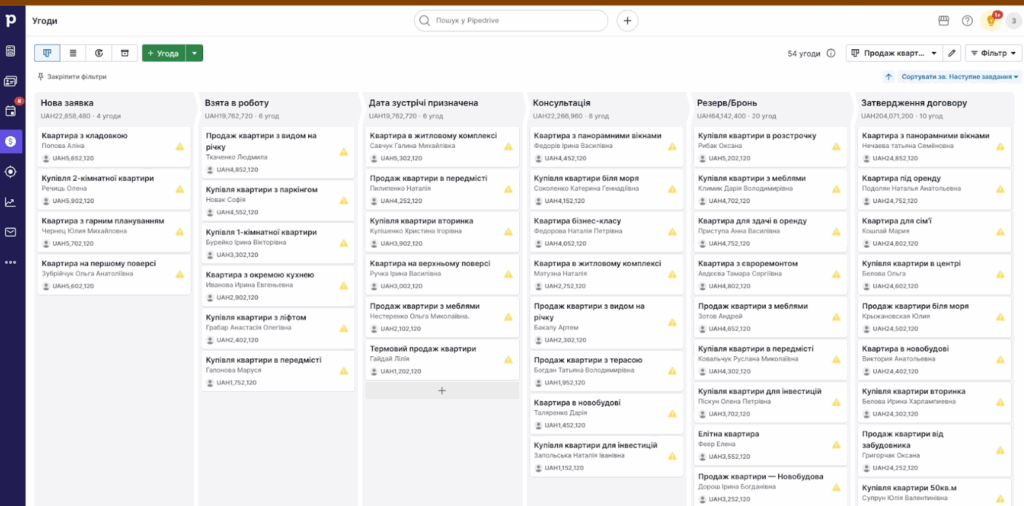Switch to the forecast view button
This screenshot has width=1024, height=506.
coord(99,53)
